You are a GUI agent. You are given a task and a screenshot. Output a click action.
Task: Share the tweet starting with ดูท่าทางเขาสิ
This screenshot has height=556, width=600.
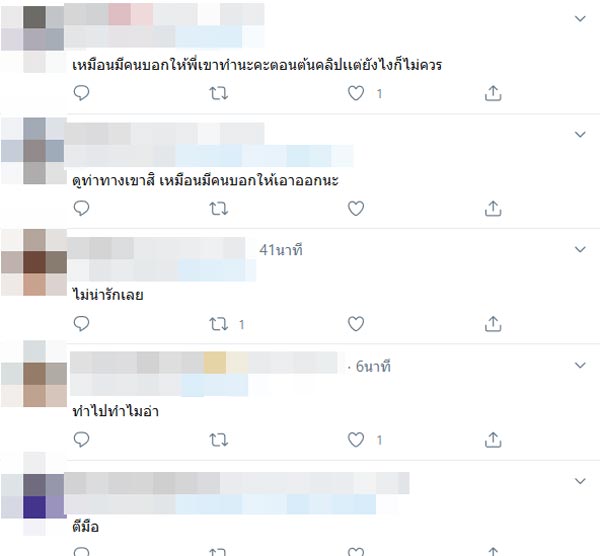(x=493, y=209)
